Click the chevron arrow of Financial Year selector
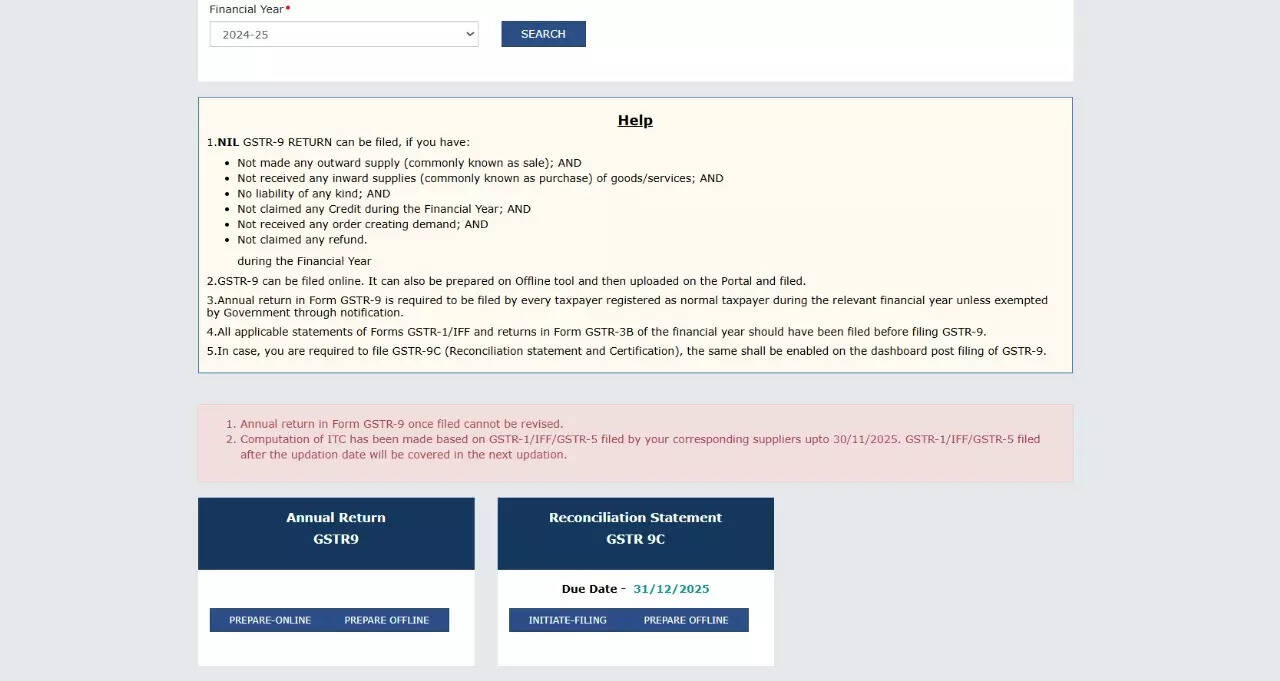The height and width of the screenshot is (681, 1280). coord(470,34)
